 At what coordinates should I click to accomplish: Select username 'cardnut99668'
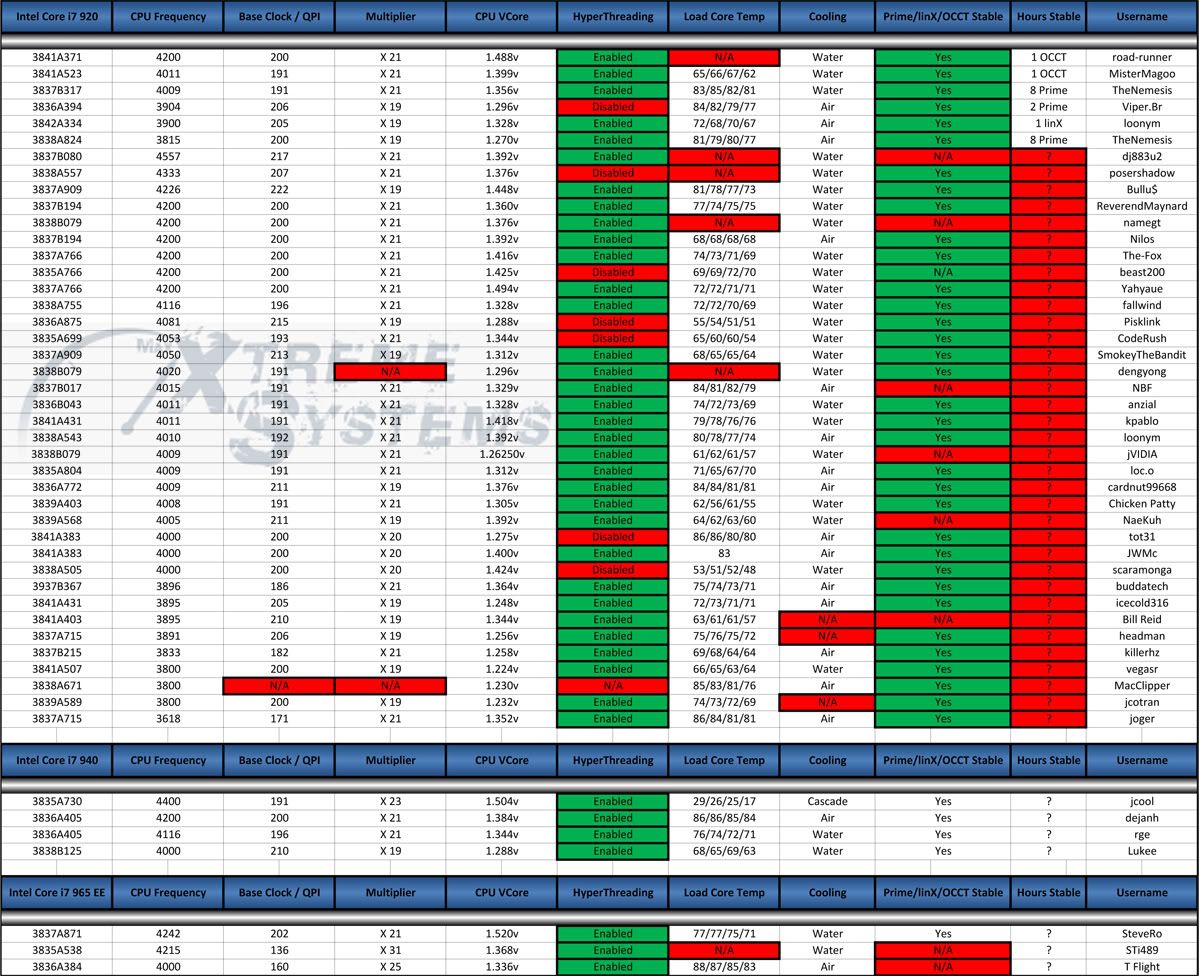click(1142, 487)
